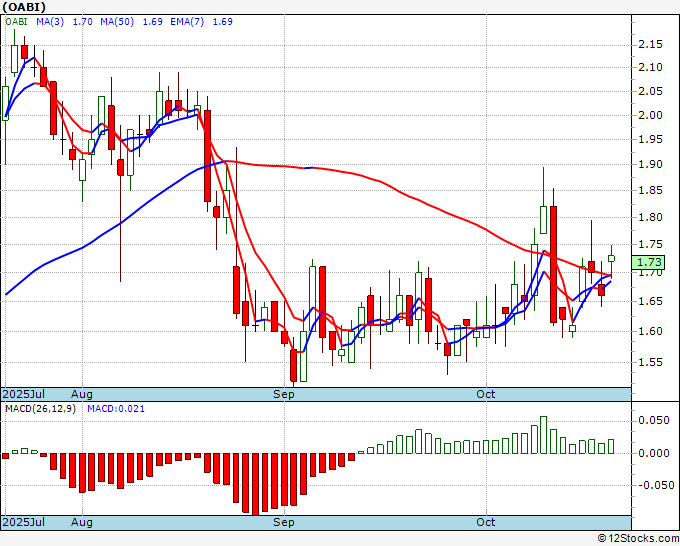
Task: Click the Sep label on MACD axis
Action: 284,522
